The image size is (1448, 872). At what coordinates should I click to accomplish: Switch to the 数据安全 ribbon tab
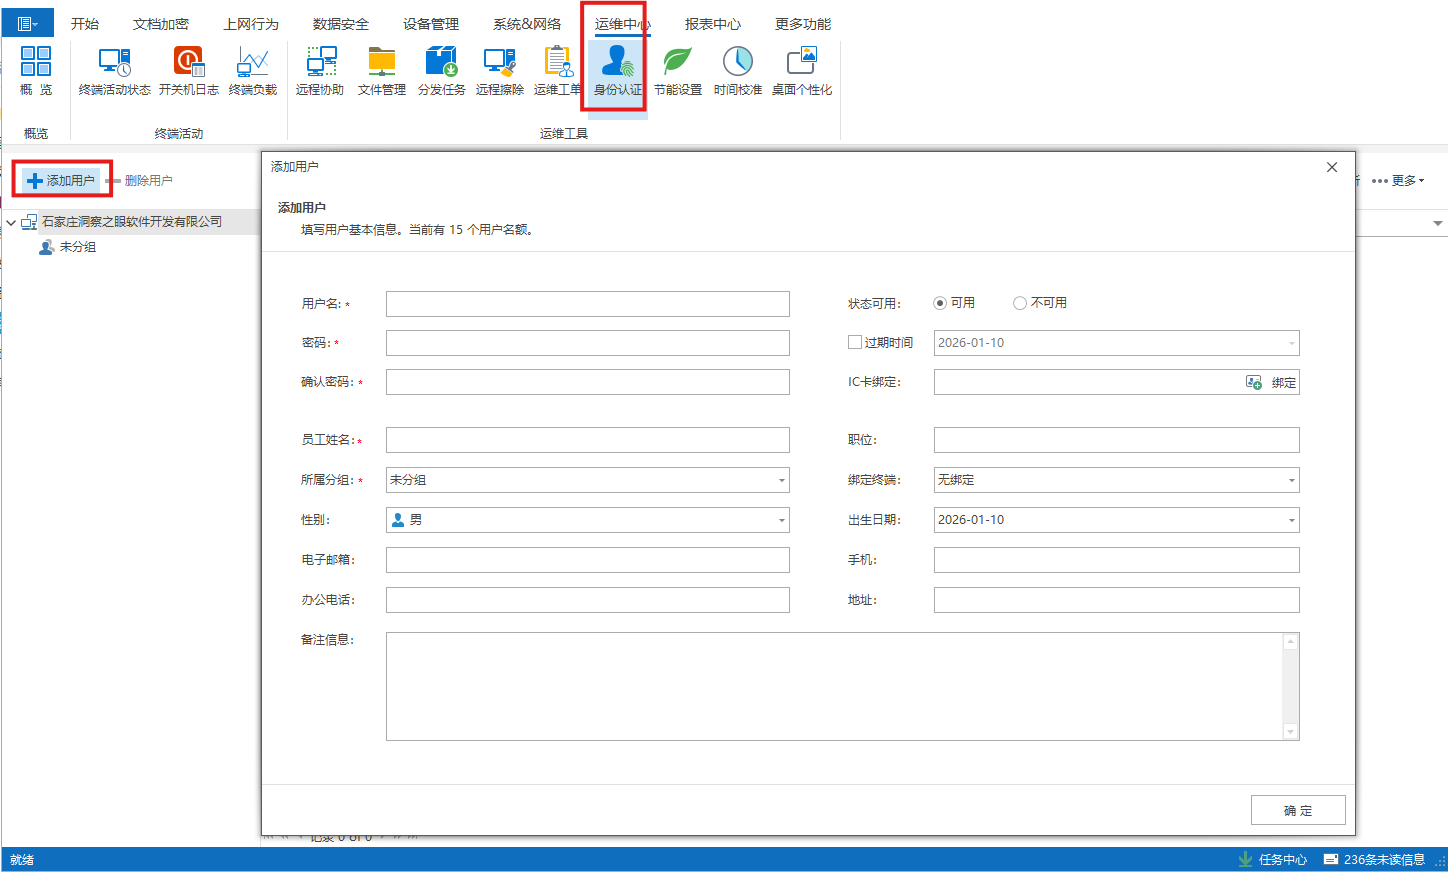point(340,23)
